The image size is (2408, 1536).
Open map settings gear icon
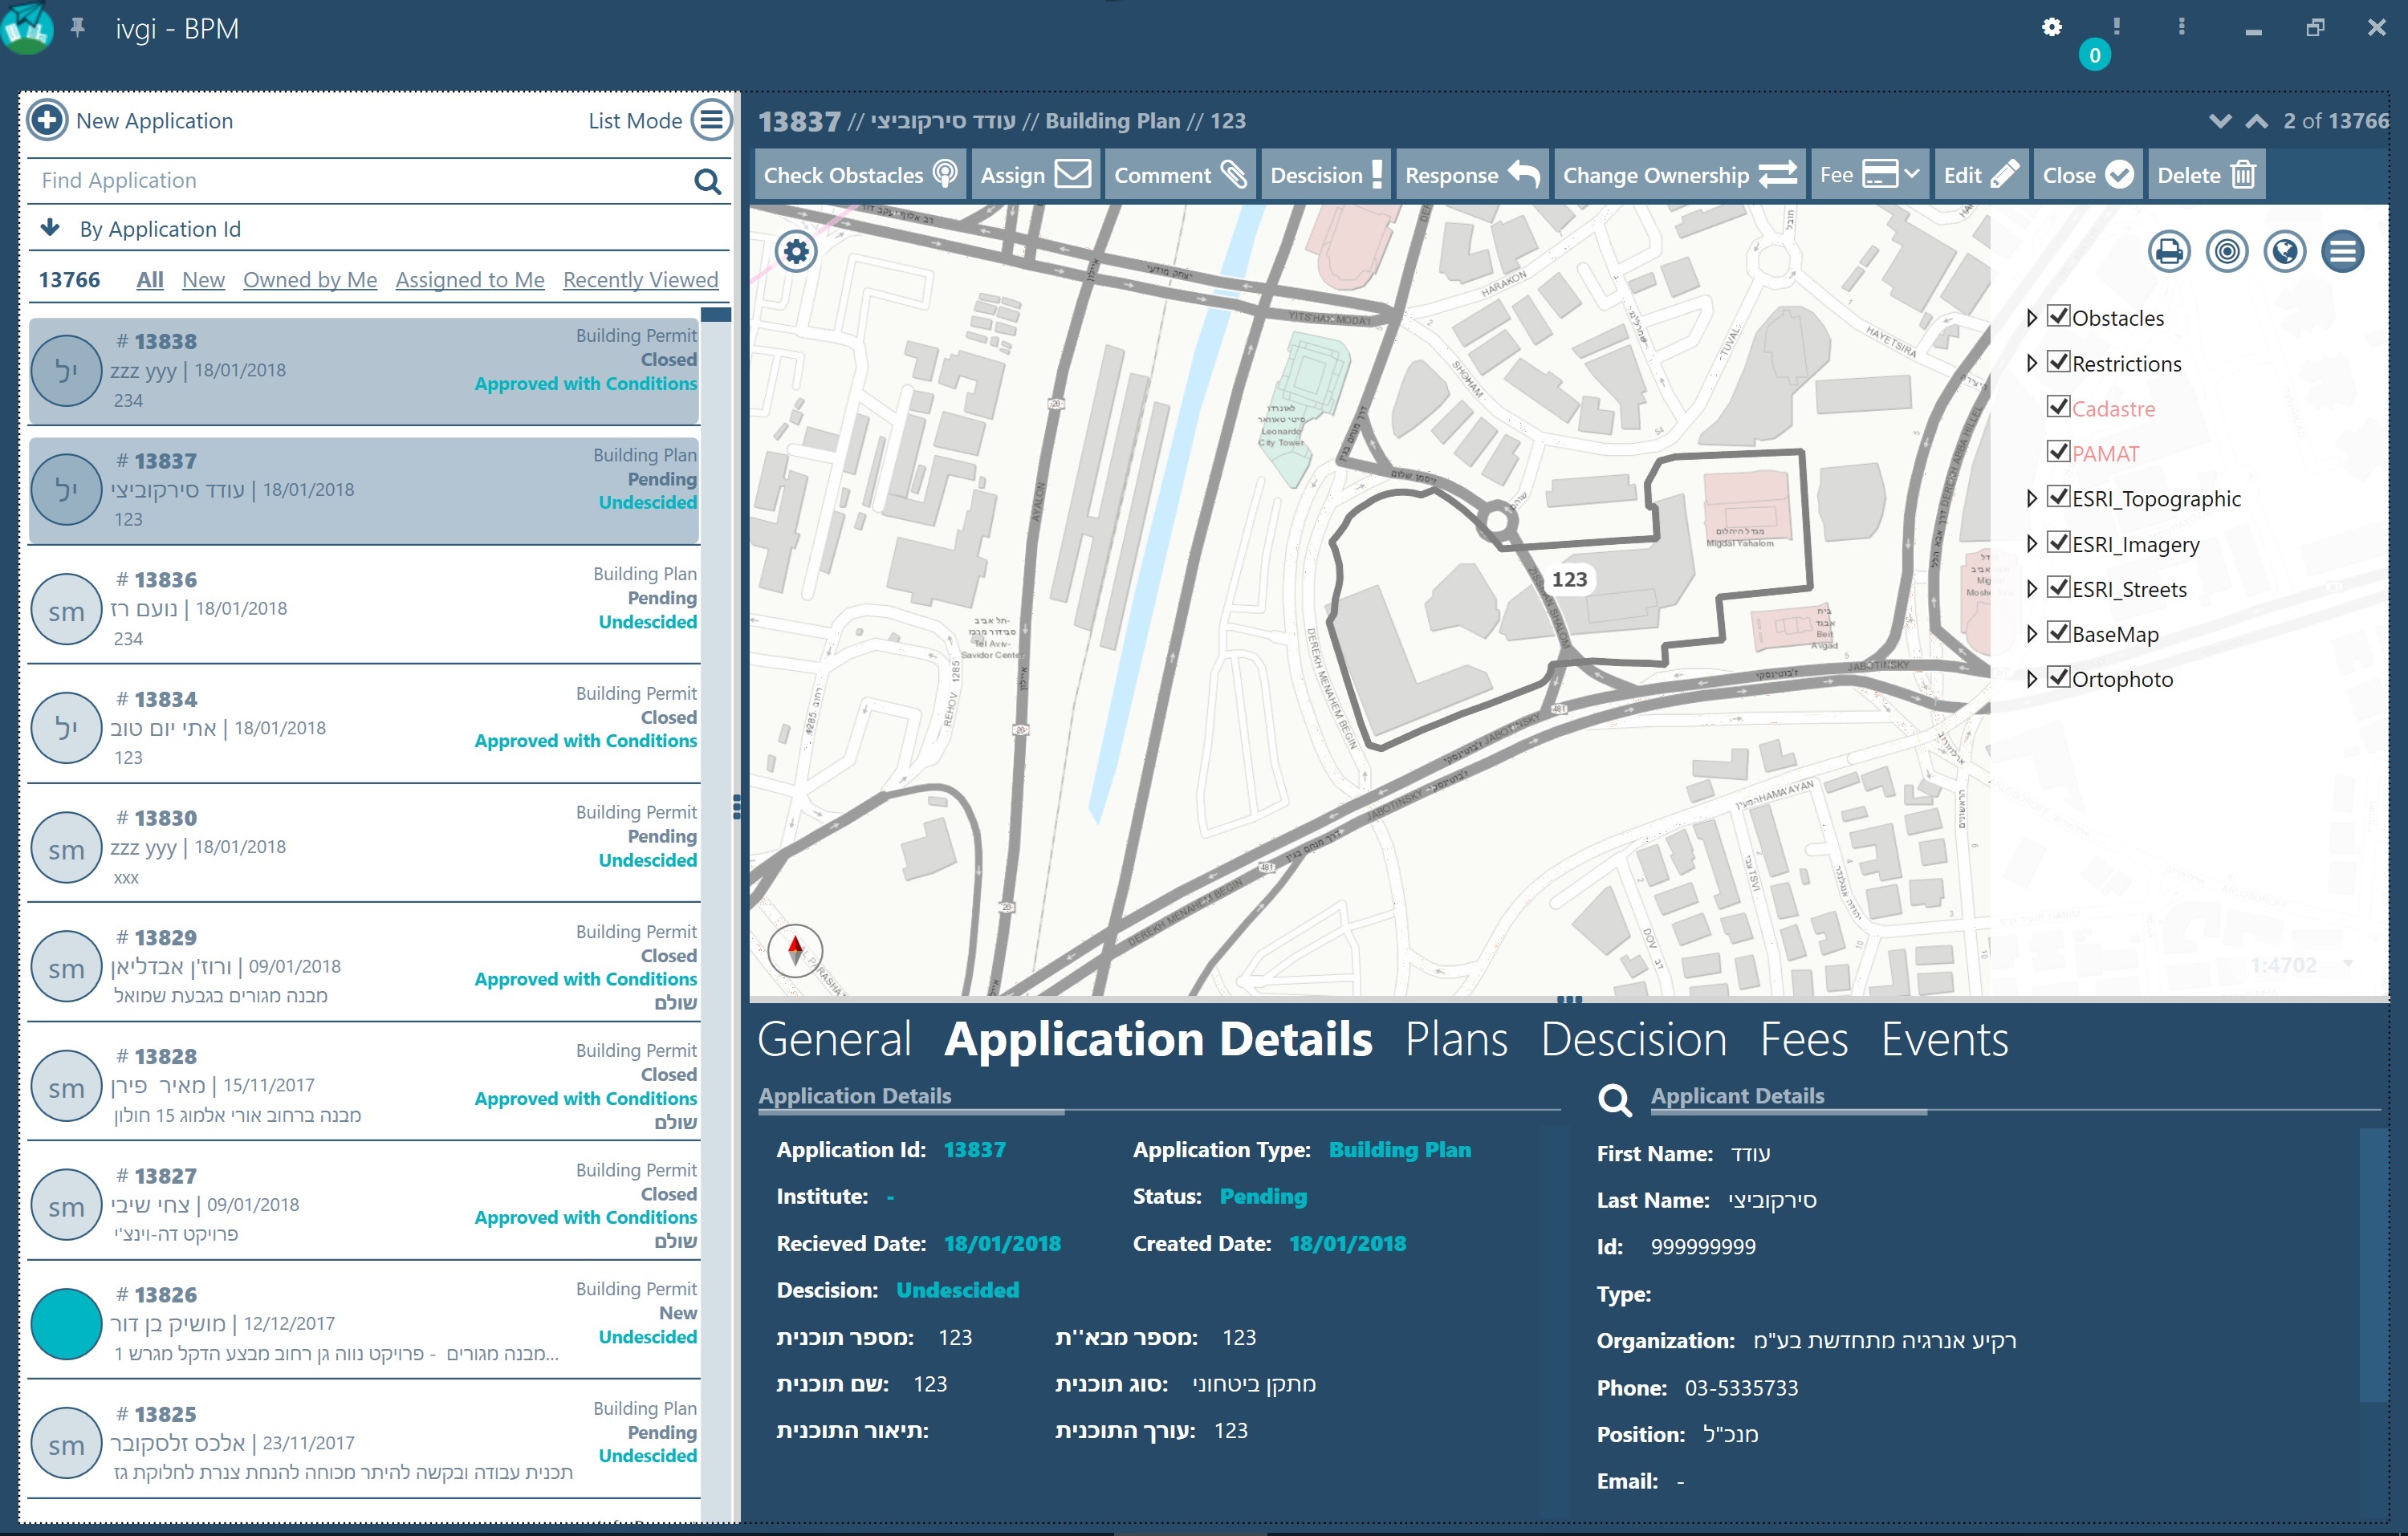click(x=796, y=251)
